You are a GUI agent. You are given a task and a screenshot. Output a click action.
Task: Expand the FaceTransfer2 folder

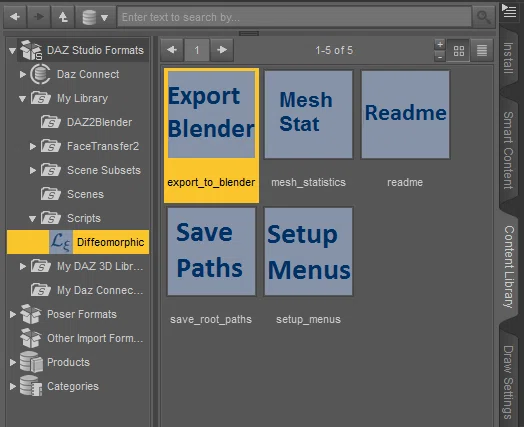click(x=32, y=146)
